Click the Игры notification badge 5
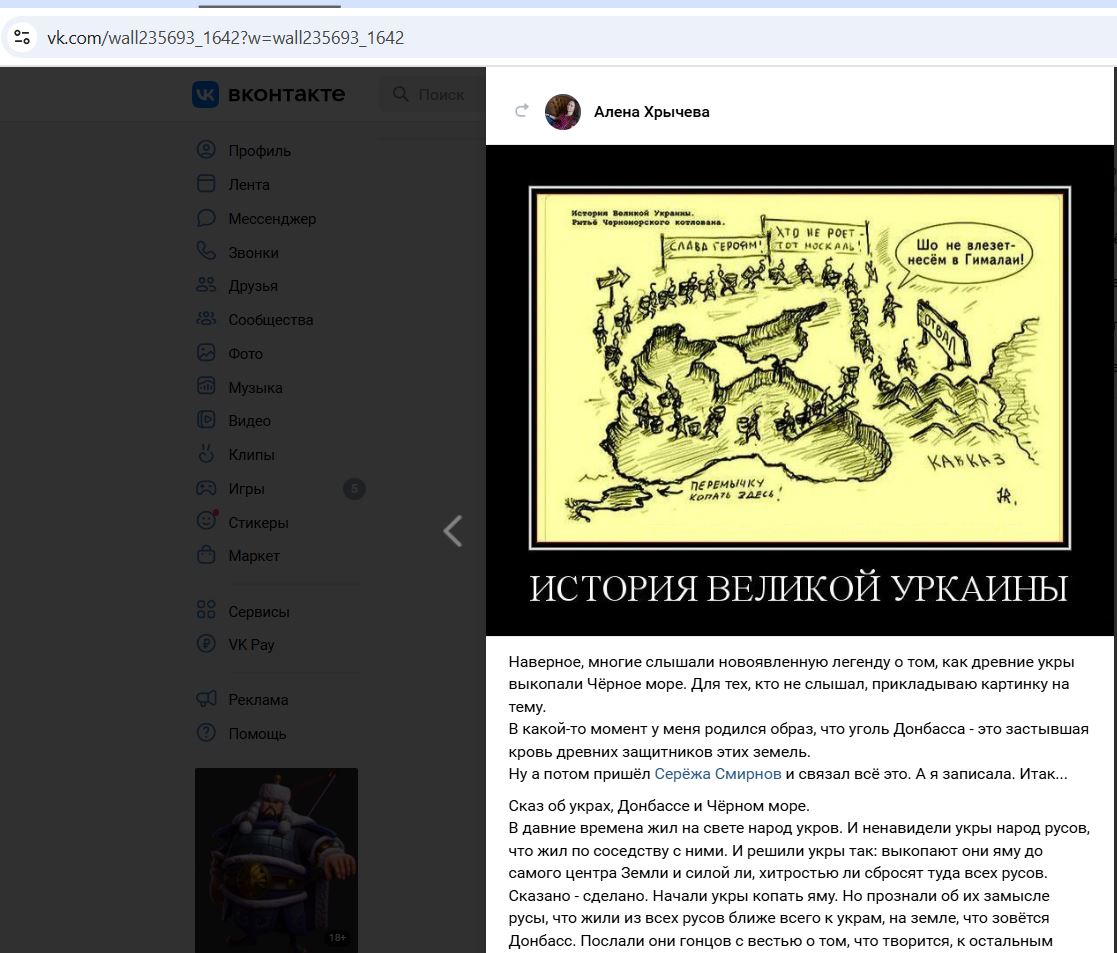This screenshot has width=1117, height=953. [354, 489]
